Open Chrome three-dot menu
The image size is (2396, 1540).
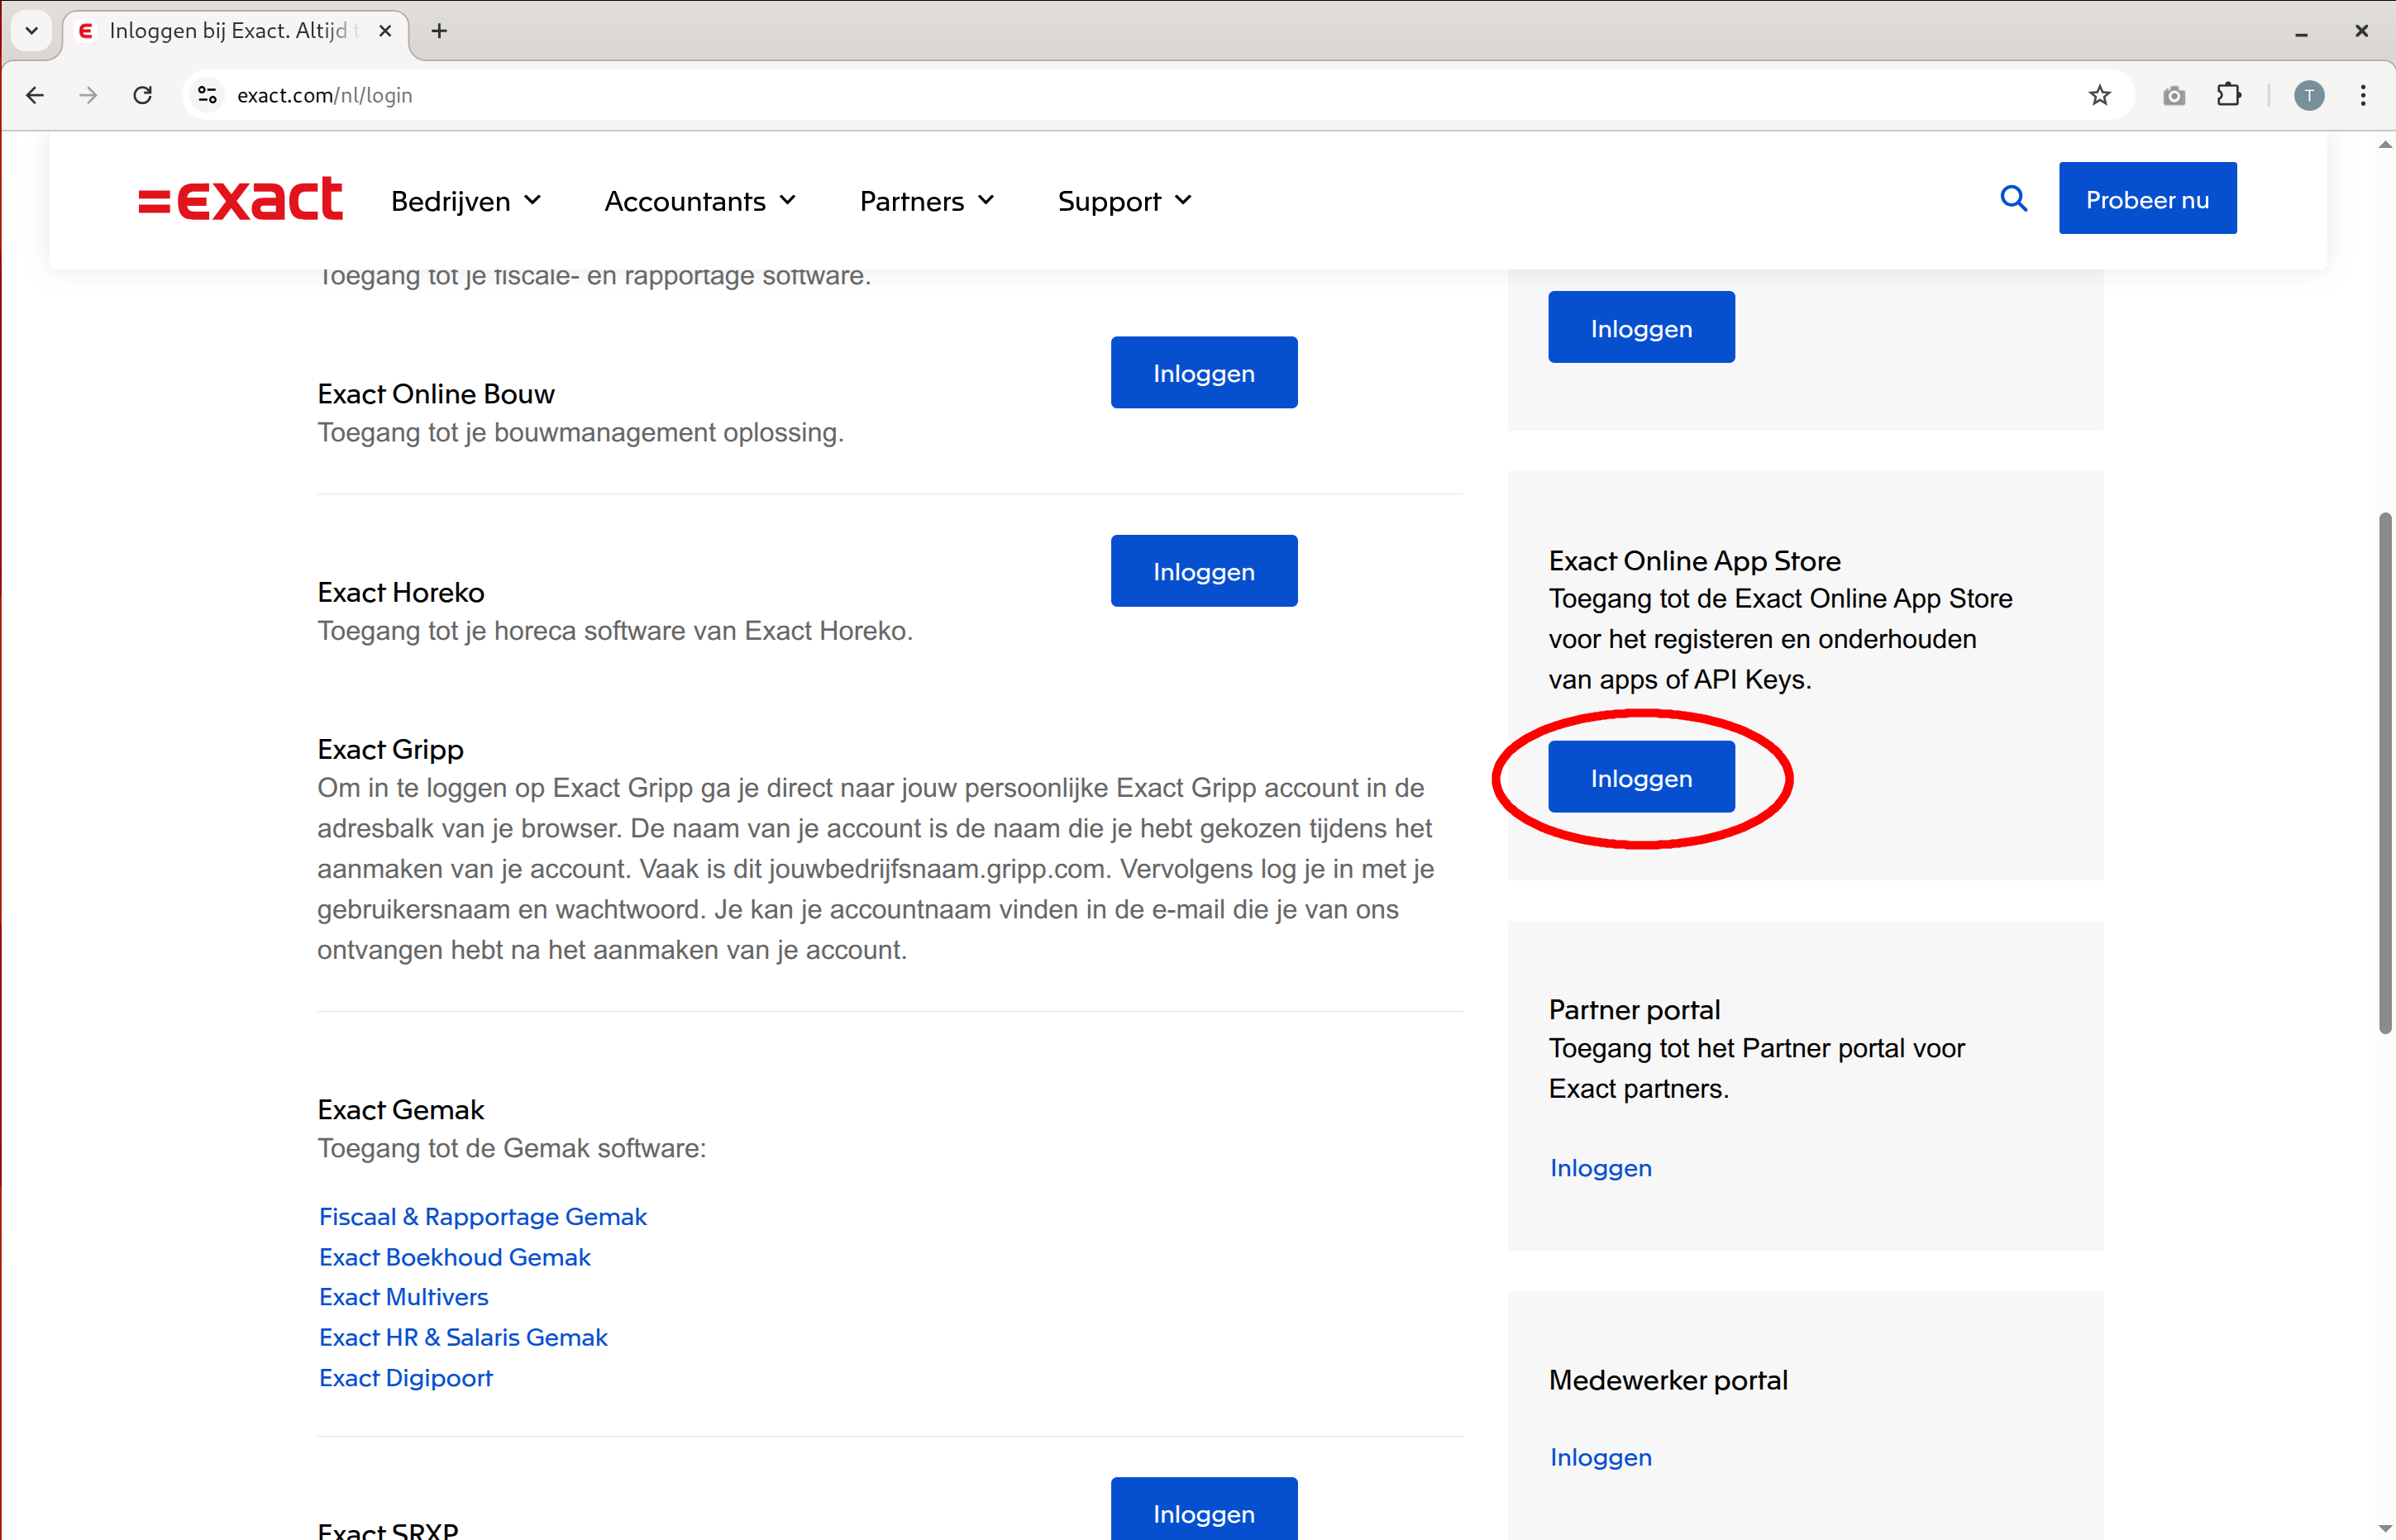point(2362,95)
